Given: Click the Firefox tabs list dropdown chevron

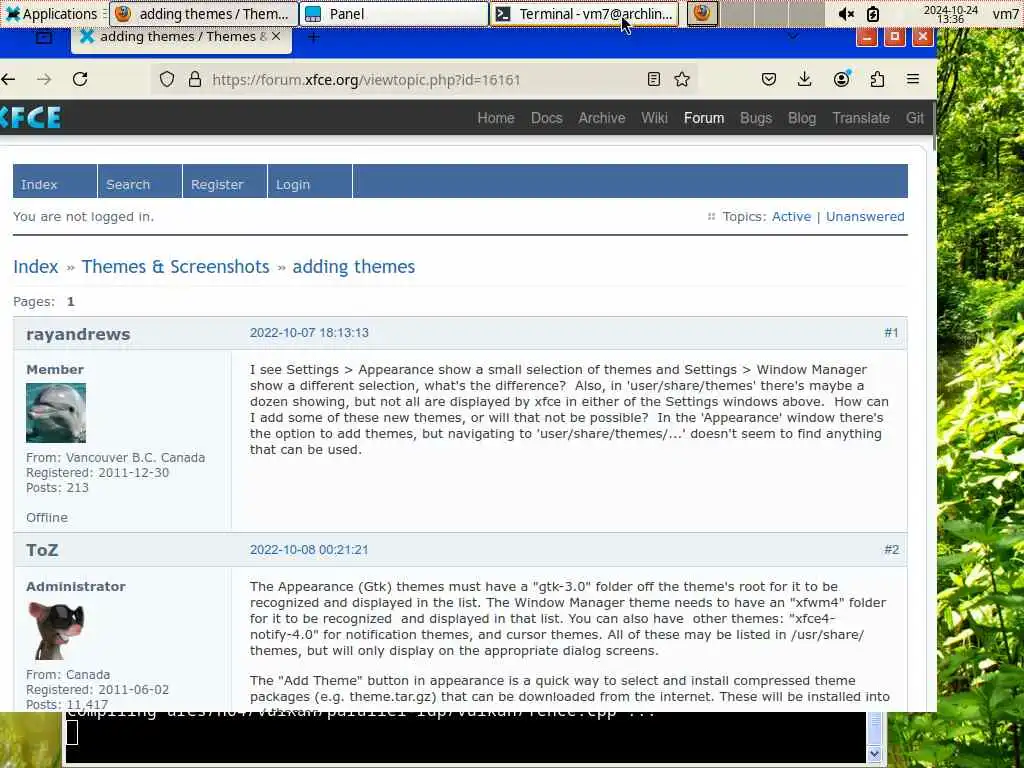Looking at the screenshot, I should [793, 37].
